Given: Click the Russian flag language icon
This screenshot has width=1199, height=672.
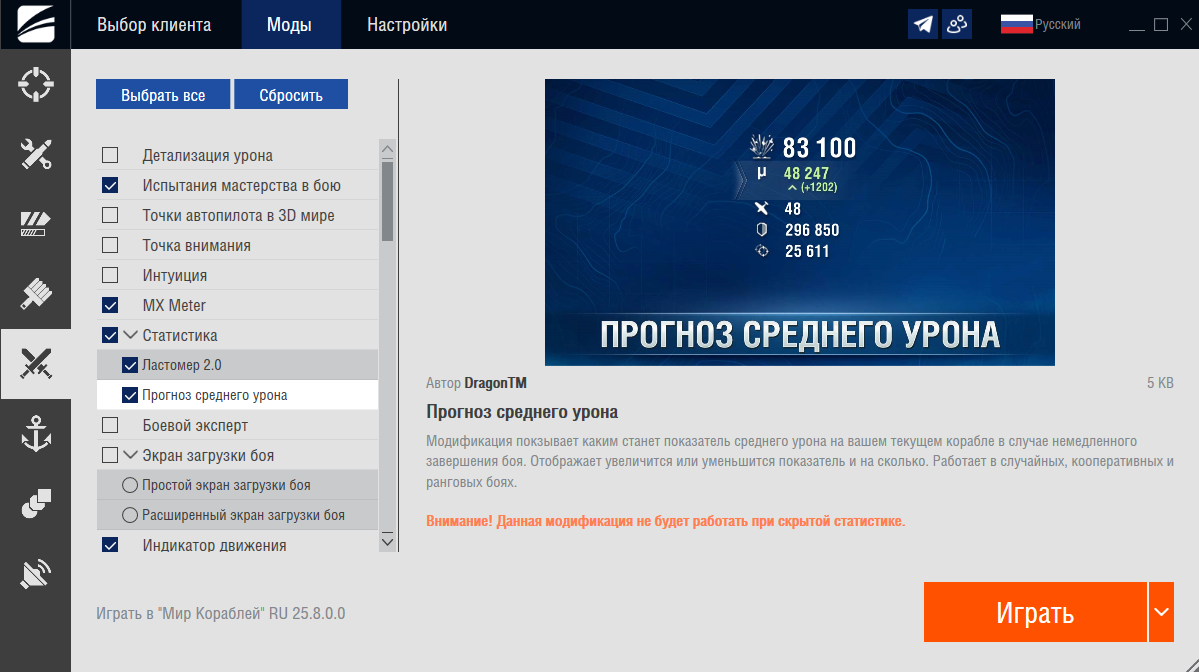Looking at the screenshot, I should [1016, 24].
